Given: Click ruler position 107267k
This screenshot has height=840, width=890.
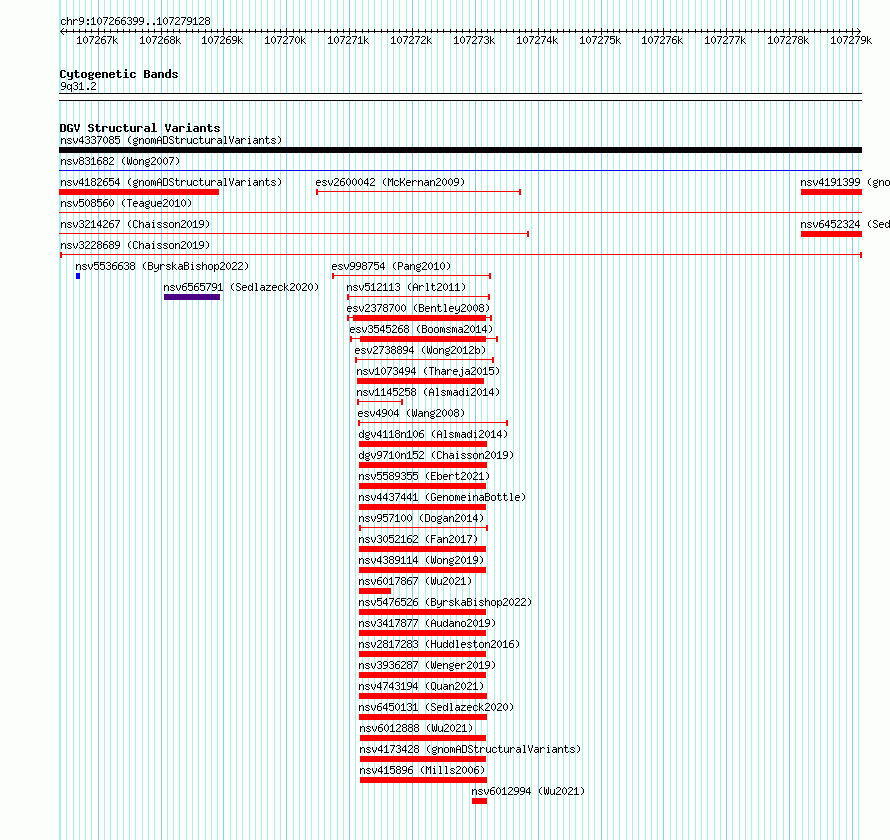Looking at the screenshot, I should pyautogui.click(x=97, y=40).
